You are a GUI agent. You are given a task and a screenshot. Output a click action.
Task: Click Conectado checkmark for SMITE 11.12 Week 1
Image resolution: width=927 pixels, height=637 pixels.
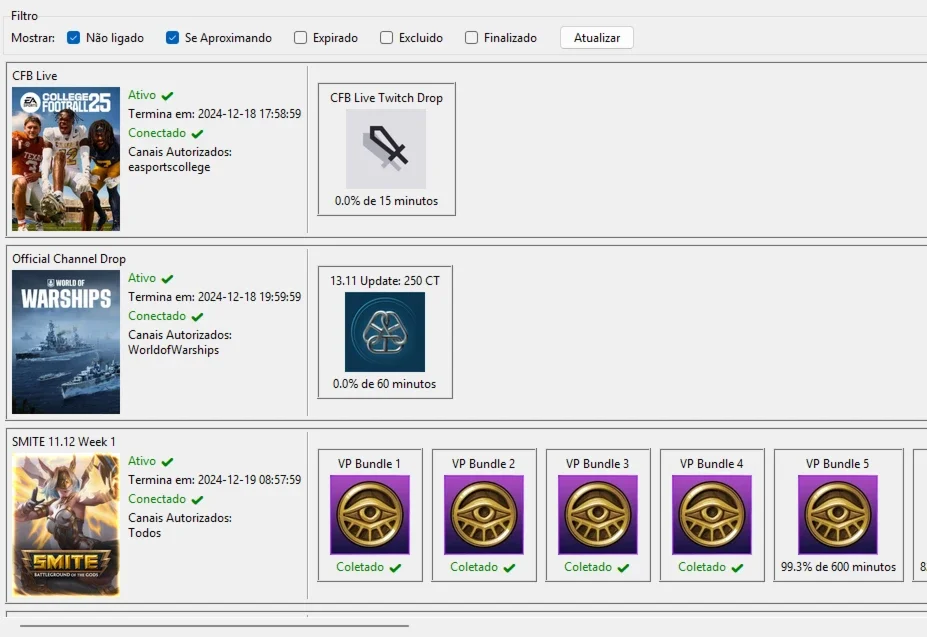tap(197, 499)
